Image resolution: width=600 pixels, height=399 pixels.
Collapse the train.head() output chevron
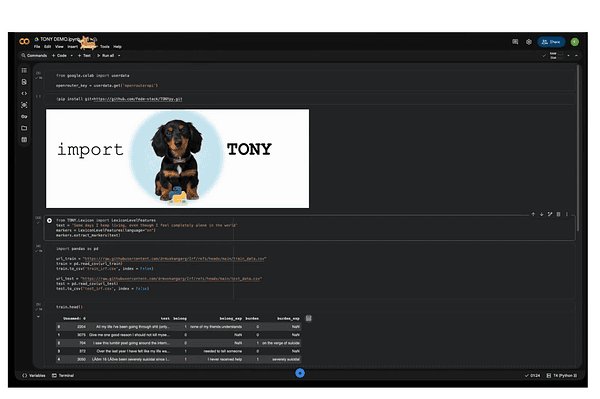(38, 316)
